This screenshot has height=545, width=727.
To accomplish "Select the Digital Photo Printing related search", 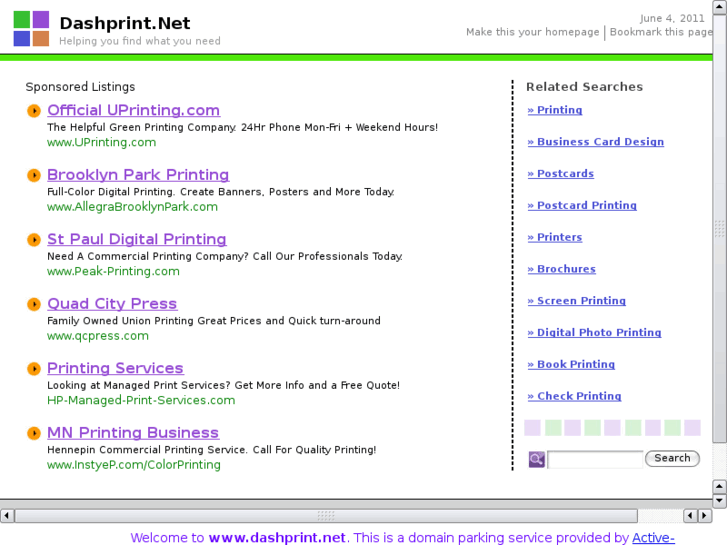I will click(x=594, y=333).
